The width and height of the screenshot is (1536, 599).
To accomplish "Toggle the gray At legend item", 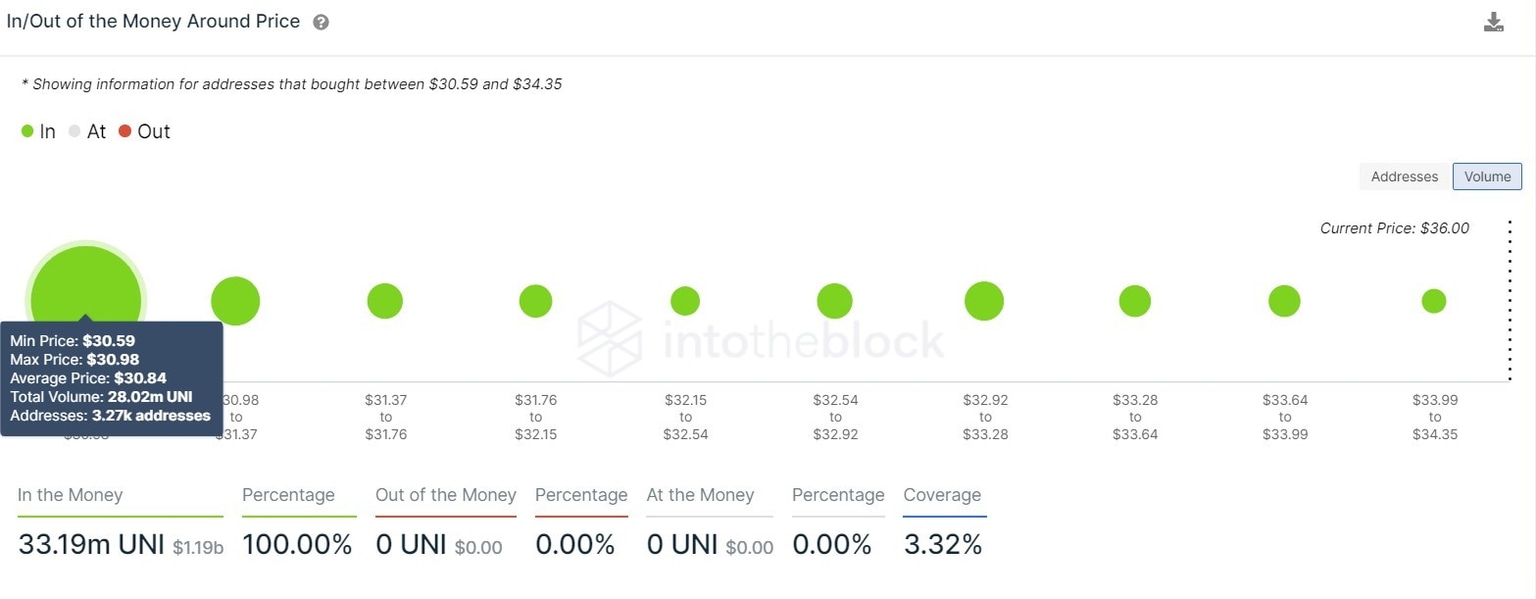I will pyautogui.click(x=87, y=132).
